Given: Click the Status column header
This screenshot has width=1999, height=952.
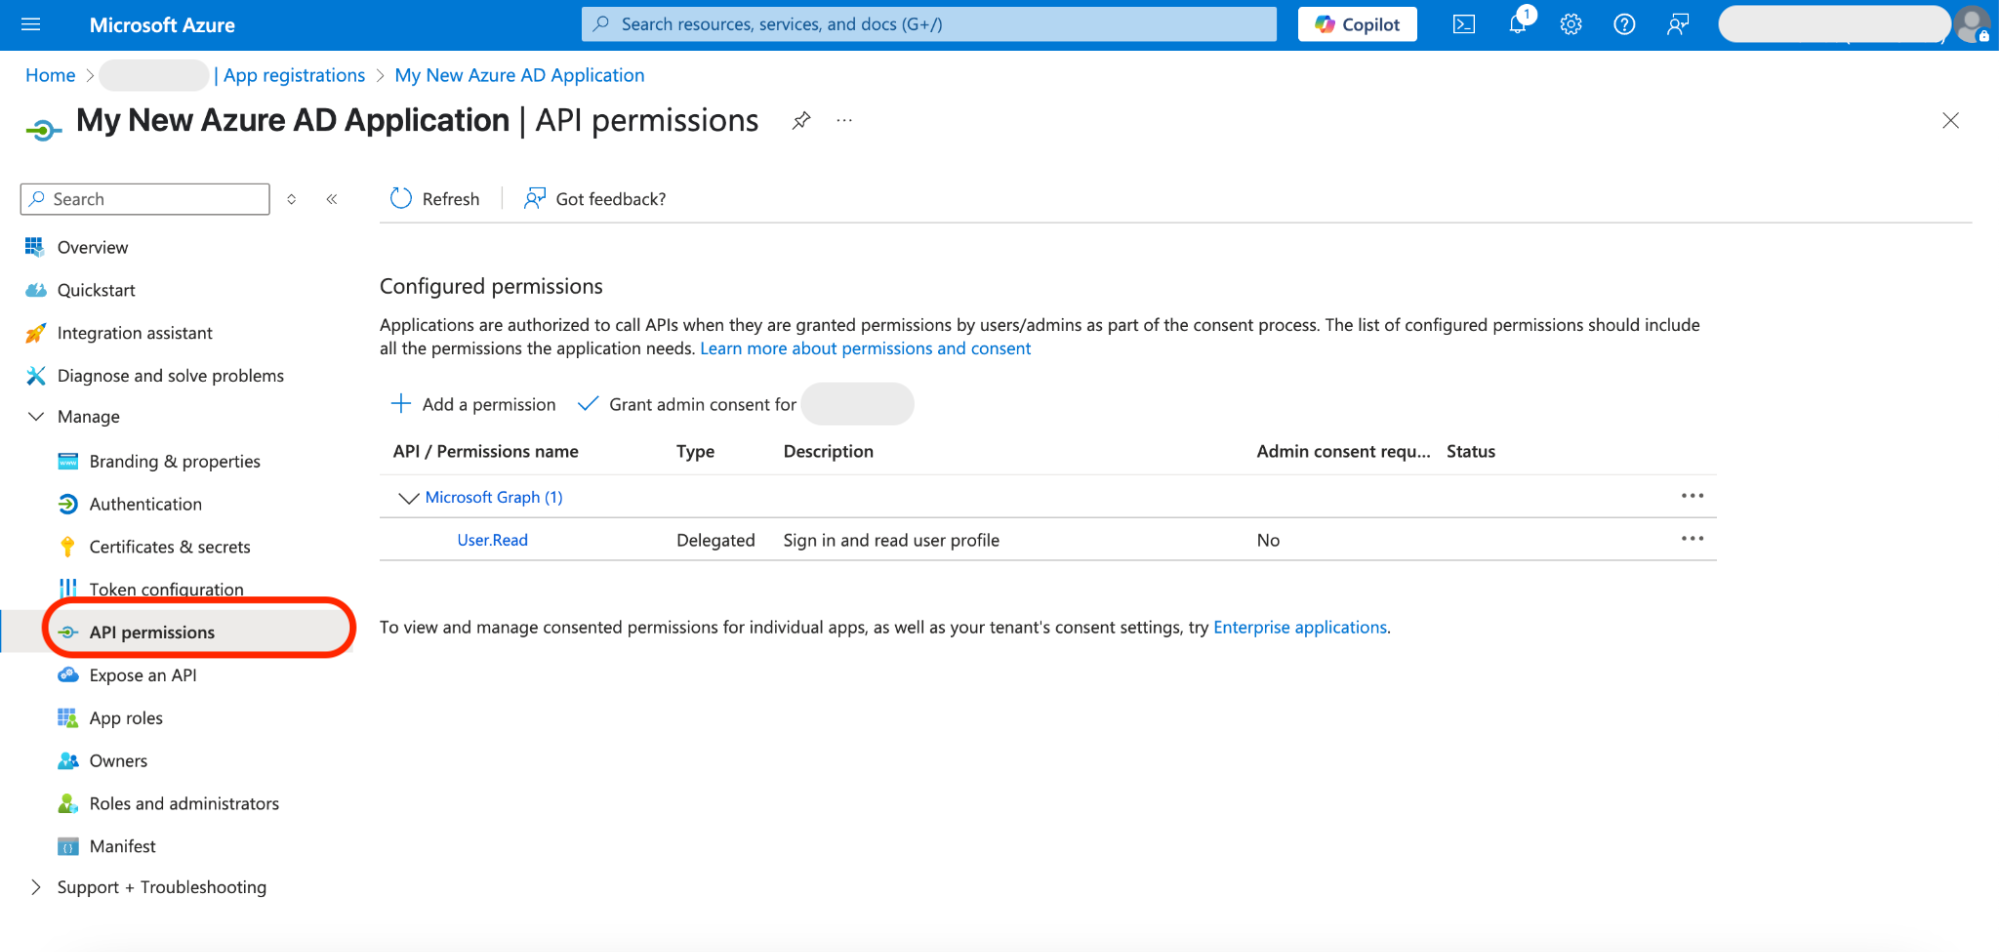Looking at the screenshot, I should coord(1471,451).
